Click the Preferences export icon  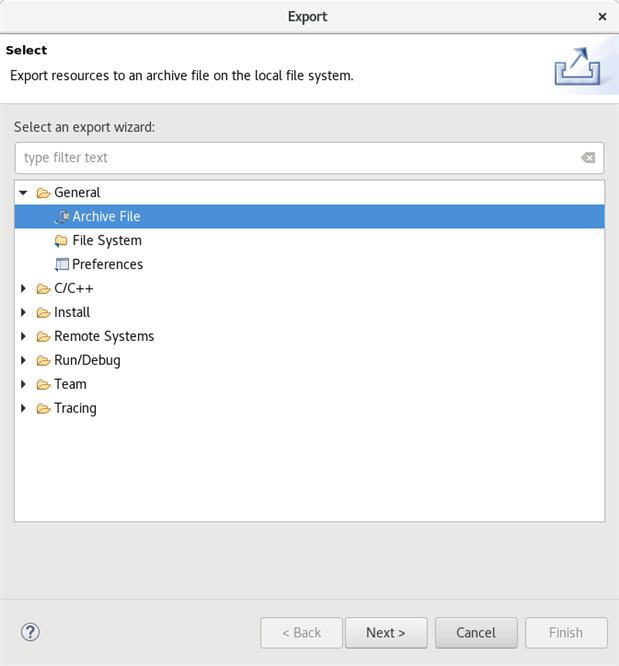pyautogui.click(x=62, y=264)
